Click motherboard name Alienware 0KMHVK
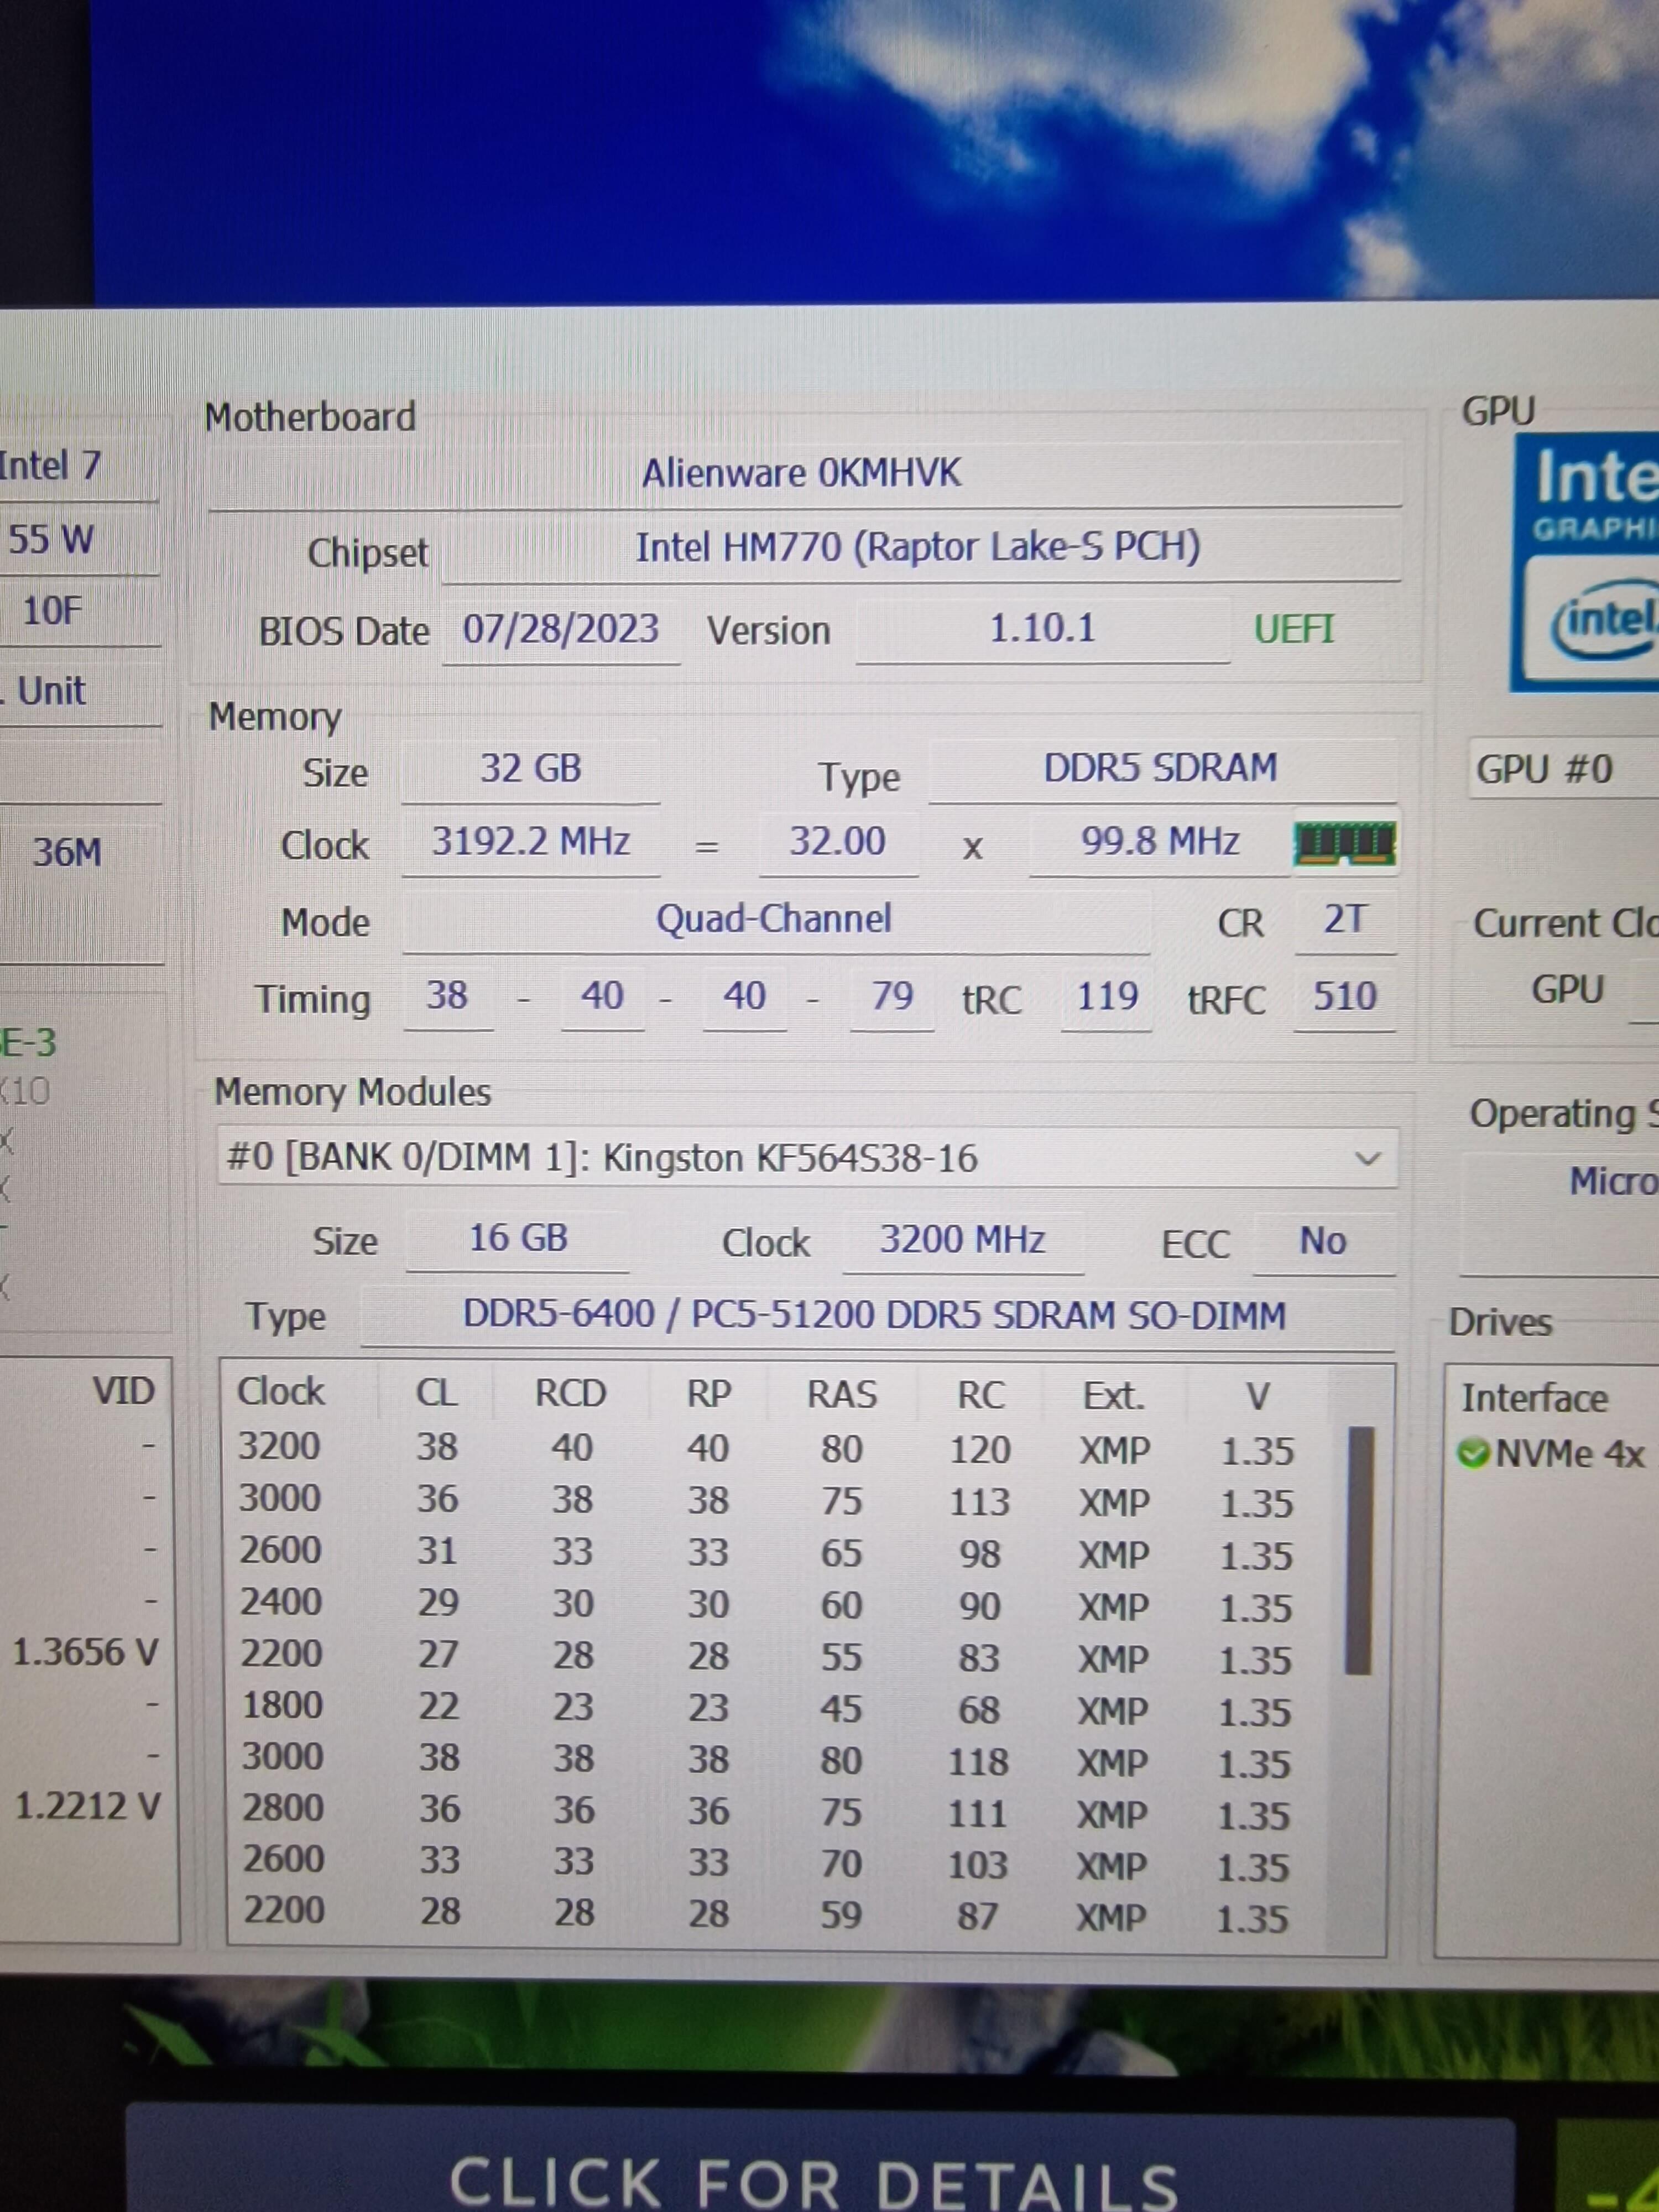Screen dimensions: 1659x2212 [803, 473]
